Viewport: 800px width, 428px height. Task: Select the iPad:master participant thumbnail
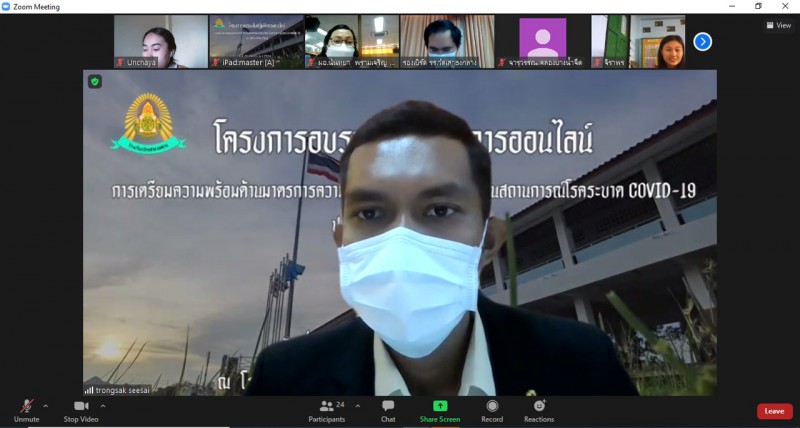[256, 41]
